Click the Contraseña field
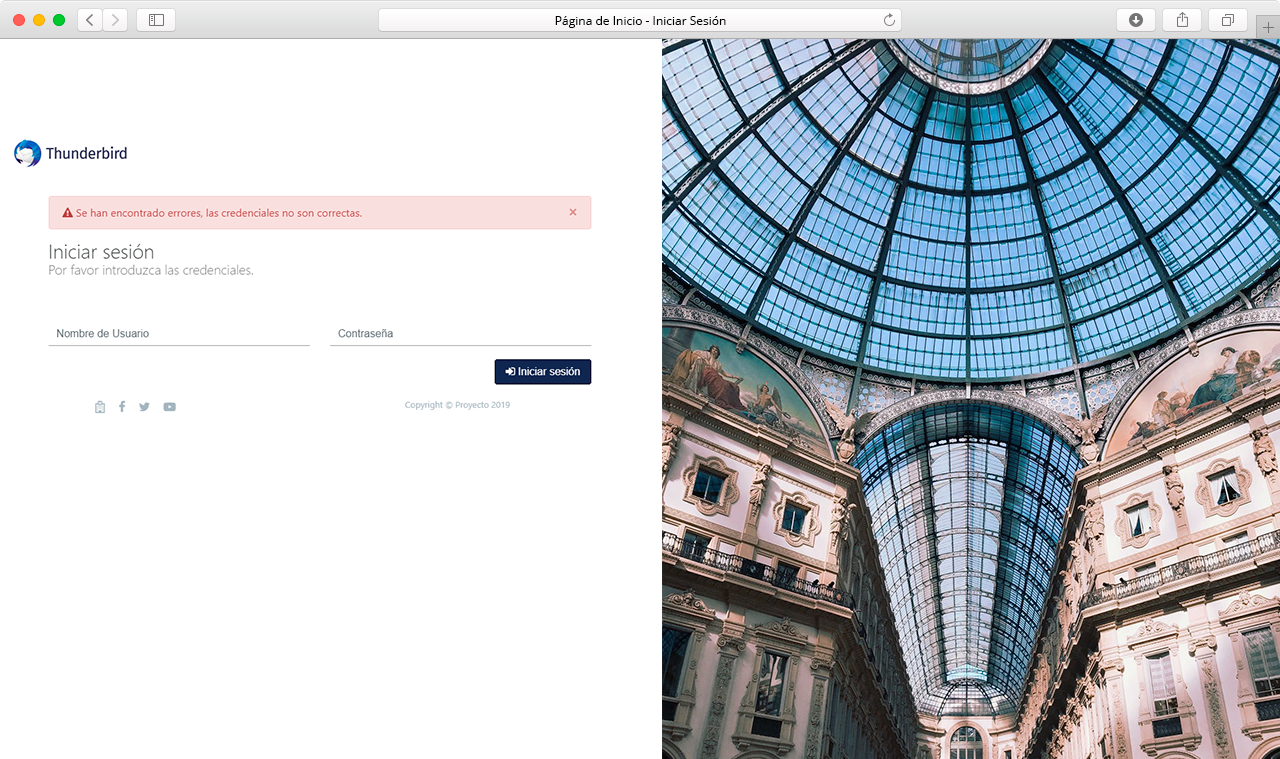This screenshot has width=1280, height=759. click(460, 333)
